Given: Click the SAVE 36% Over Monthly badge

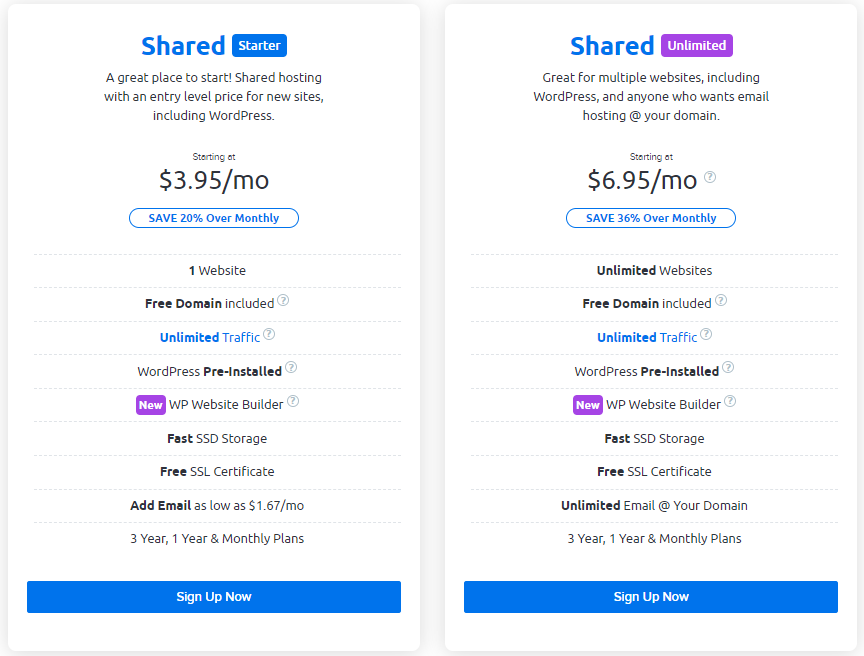Looking at the screenshot, I should click(x=651, y=218).
